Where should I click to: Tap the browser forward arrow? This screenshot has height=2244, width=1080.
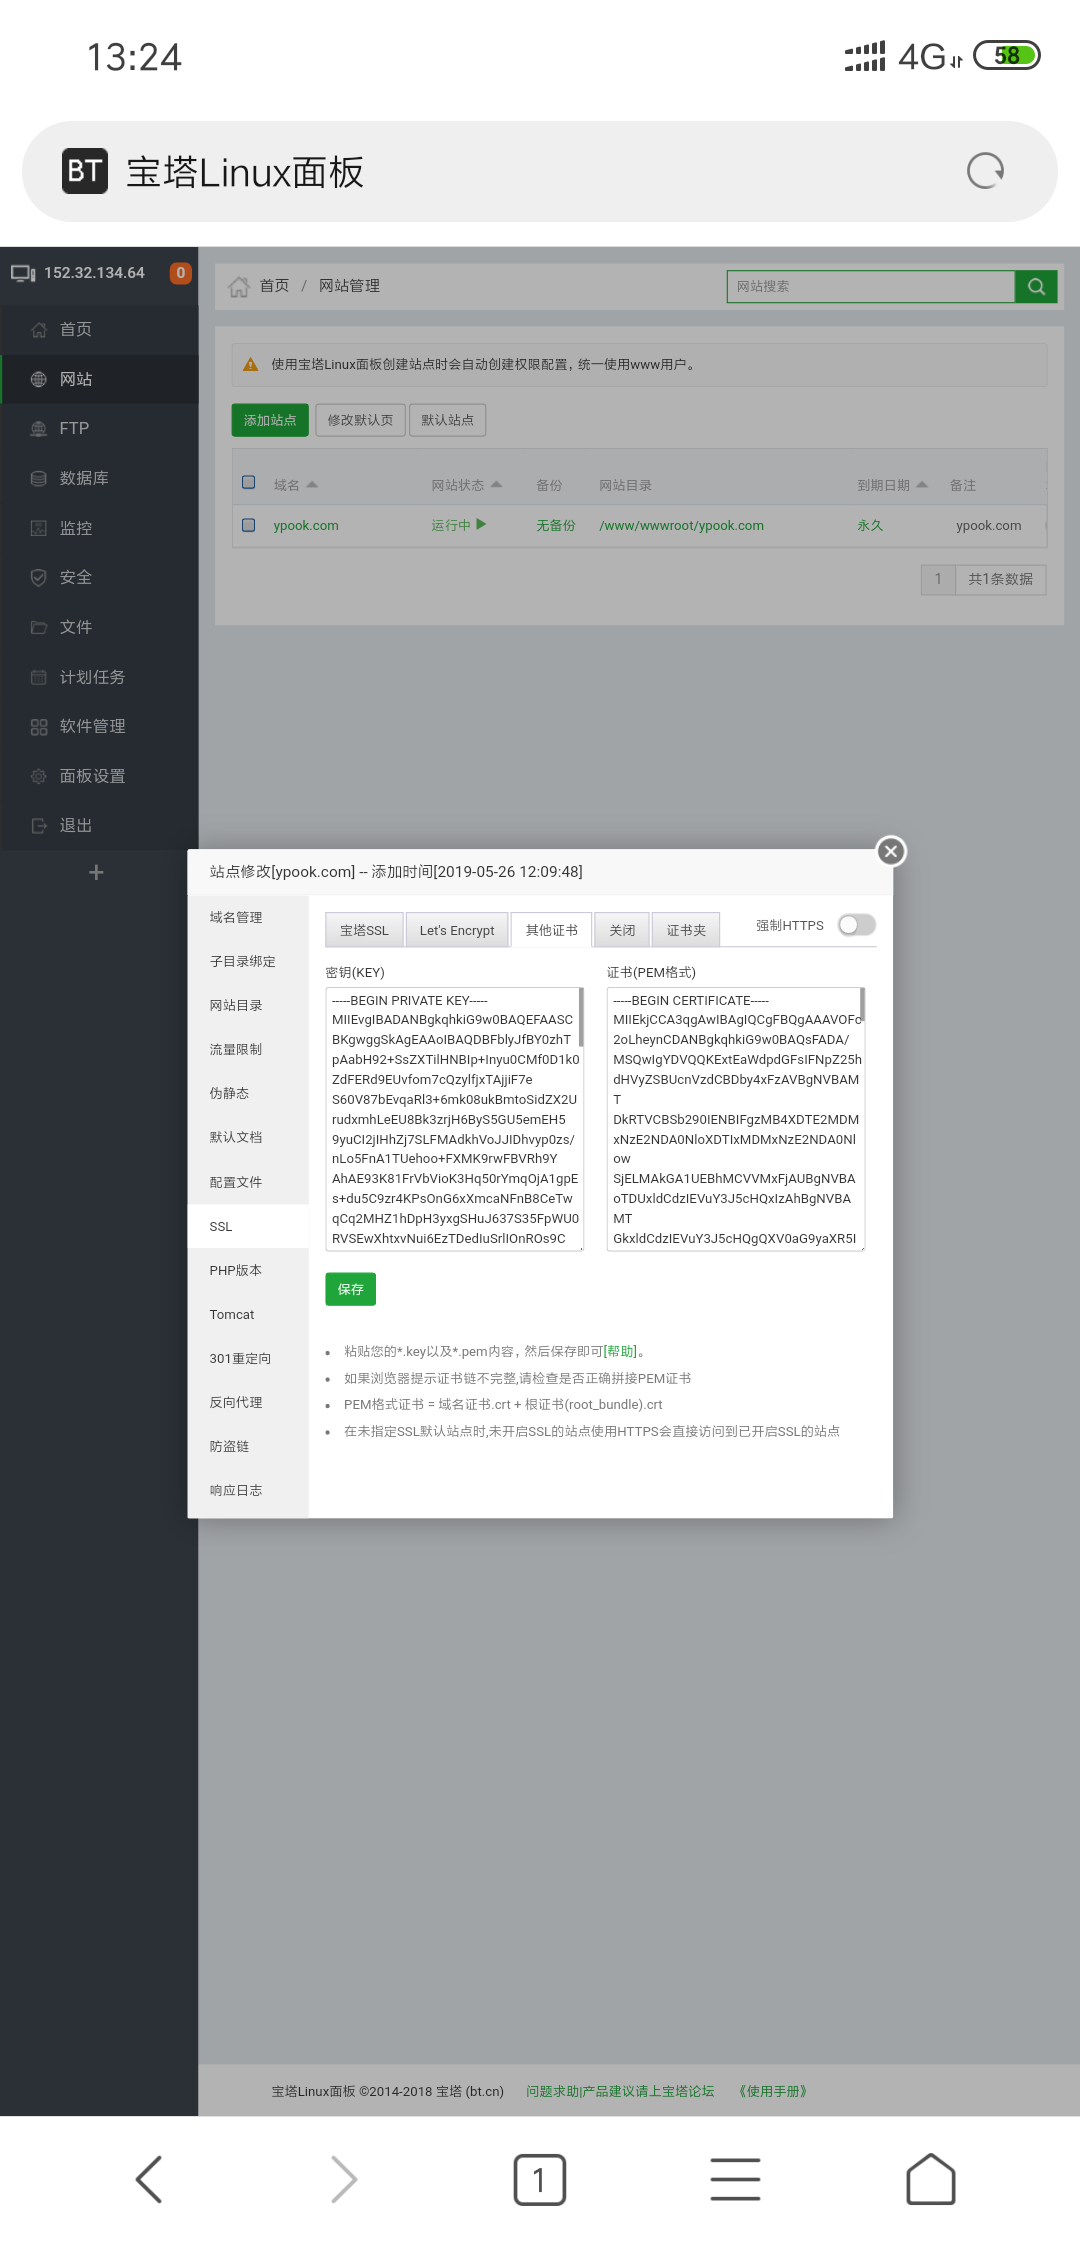(x=343, y=2179)
